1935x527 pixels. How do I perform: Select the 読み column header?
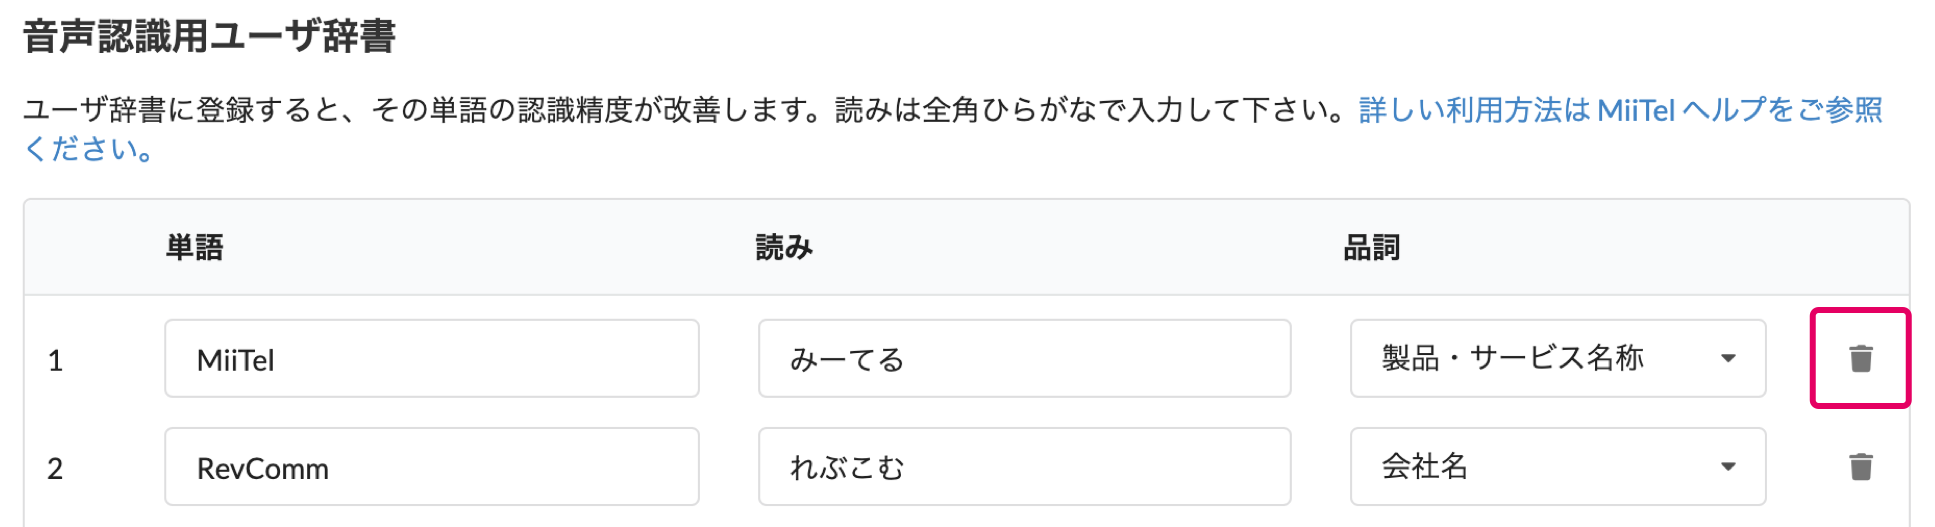coord(784,247)
